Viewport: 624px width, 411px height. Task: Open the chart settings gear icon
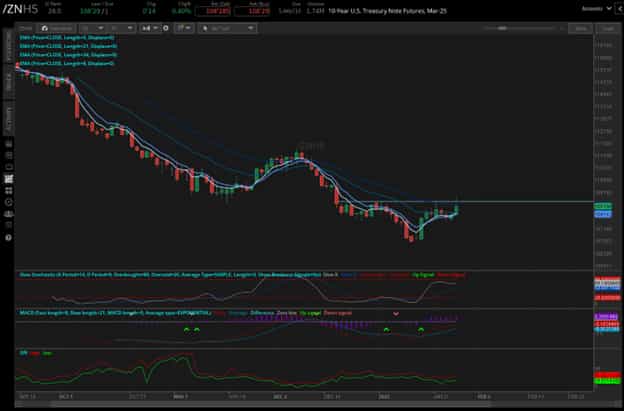coord(166,28)
